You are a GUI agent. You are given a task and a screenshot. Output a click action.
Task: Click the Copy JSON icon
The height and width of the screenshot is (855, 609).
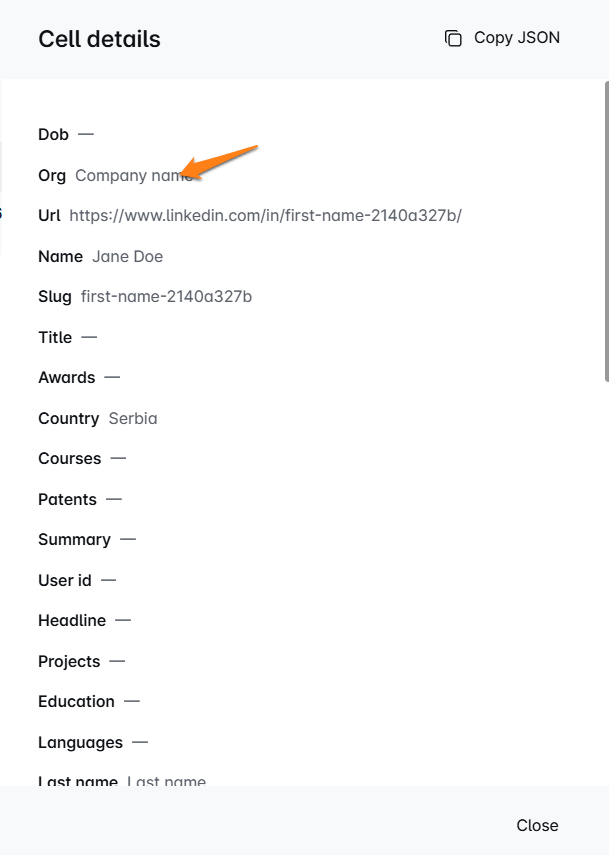(453, 38)
